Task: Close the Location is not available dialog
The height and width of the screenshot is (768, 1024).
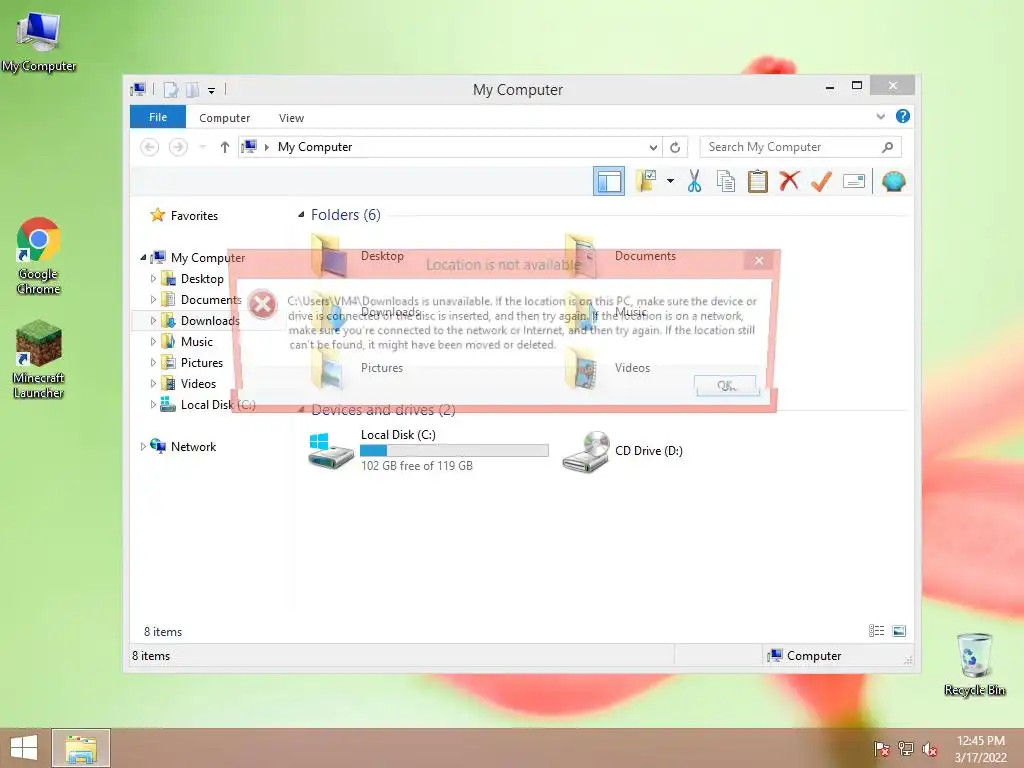Action: (758, 261)
